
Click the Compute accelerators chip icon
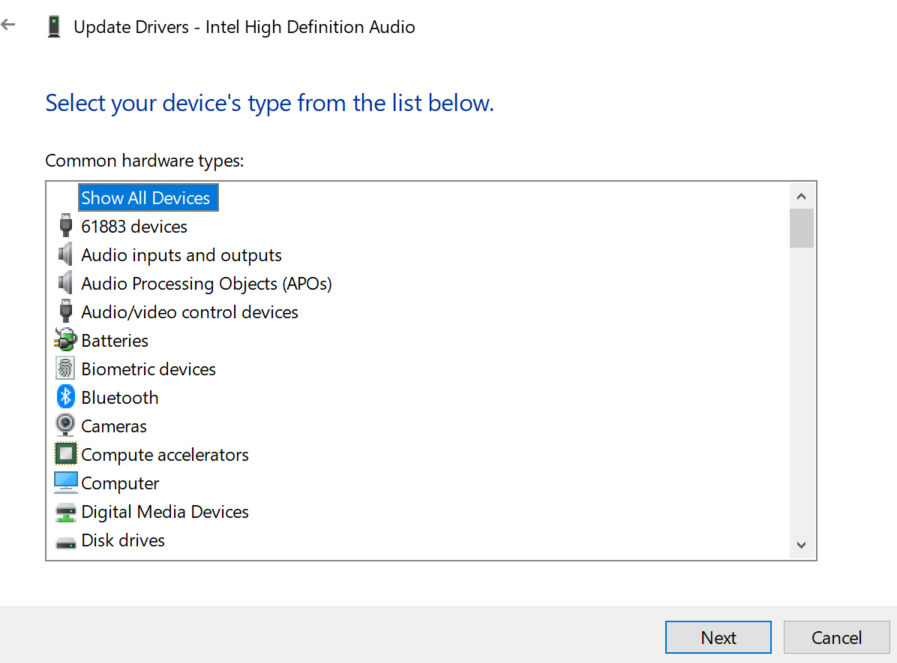pos(65,454)
